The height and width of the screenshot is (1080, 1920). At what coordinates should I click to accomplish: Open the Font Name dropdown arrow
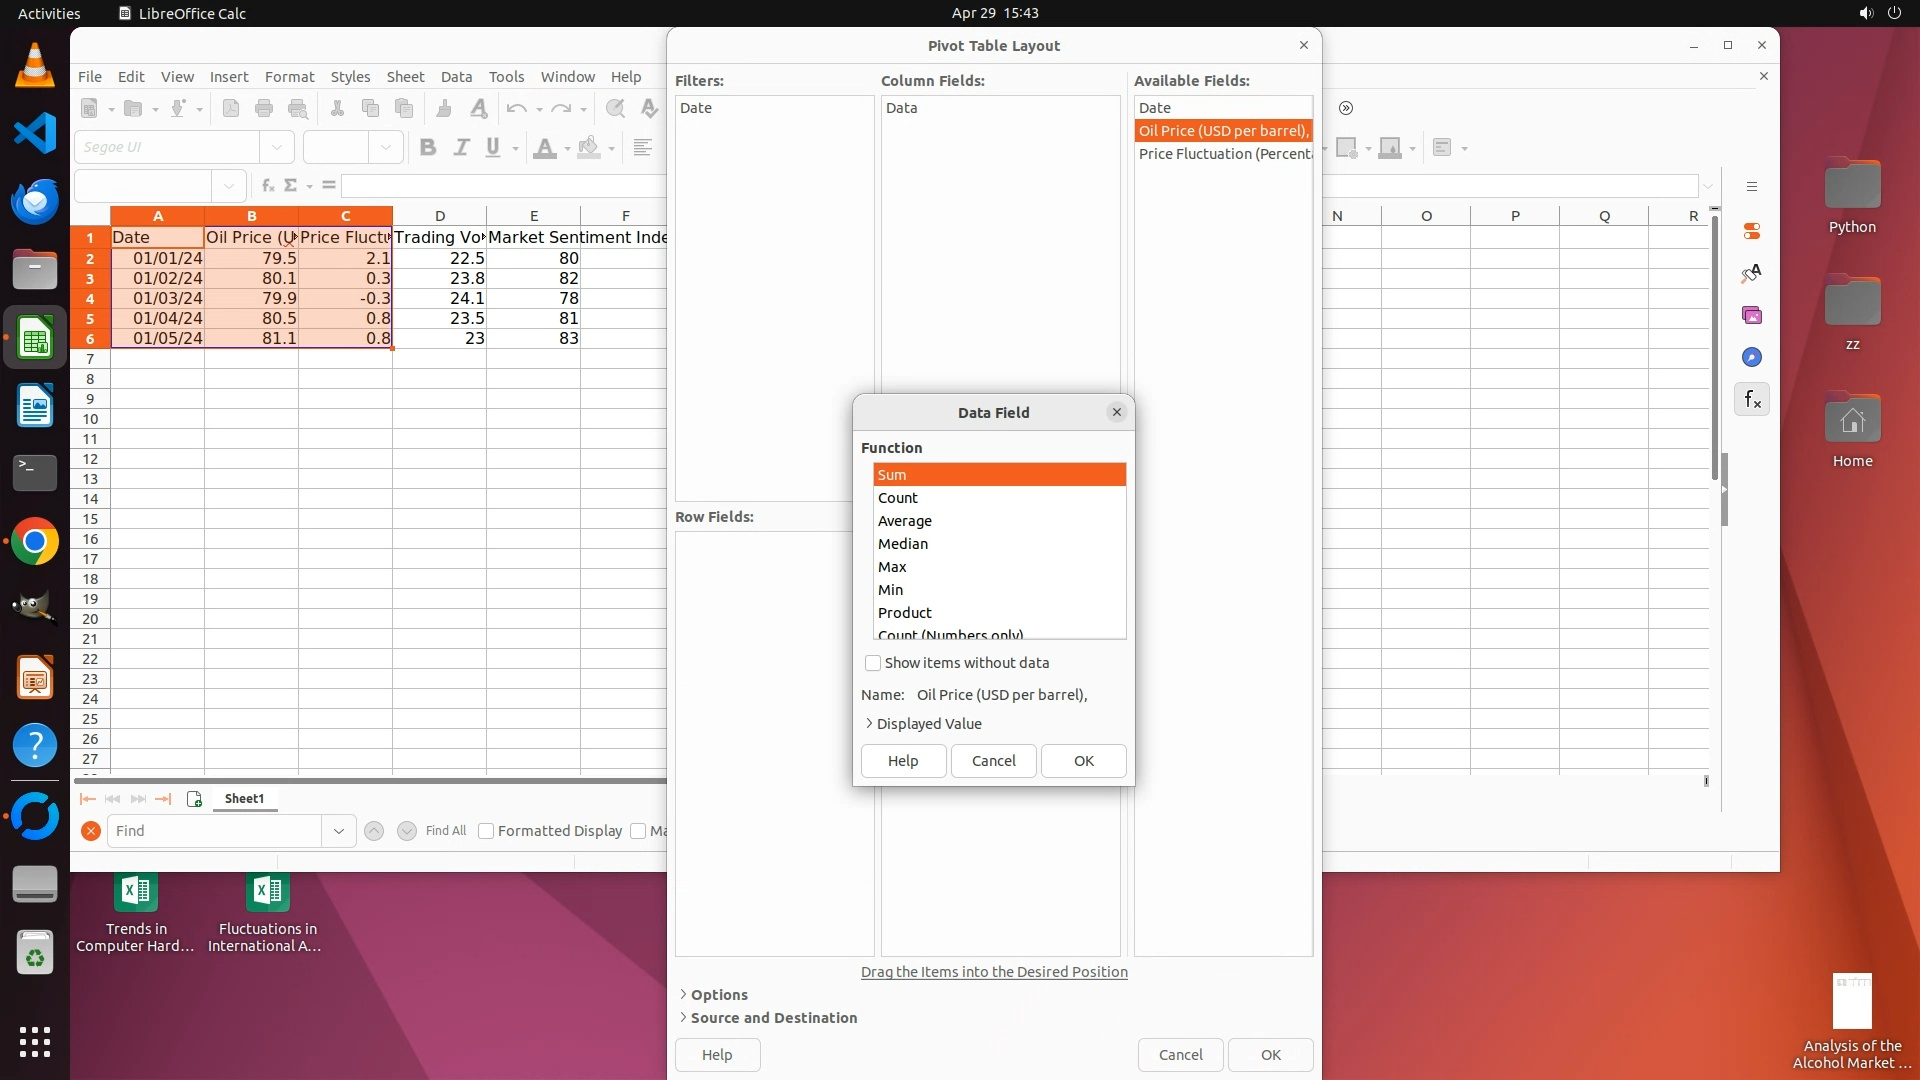(x=277, y=148)
